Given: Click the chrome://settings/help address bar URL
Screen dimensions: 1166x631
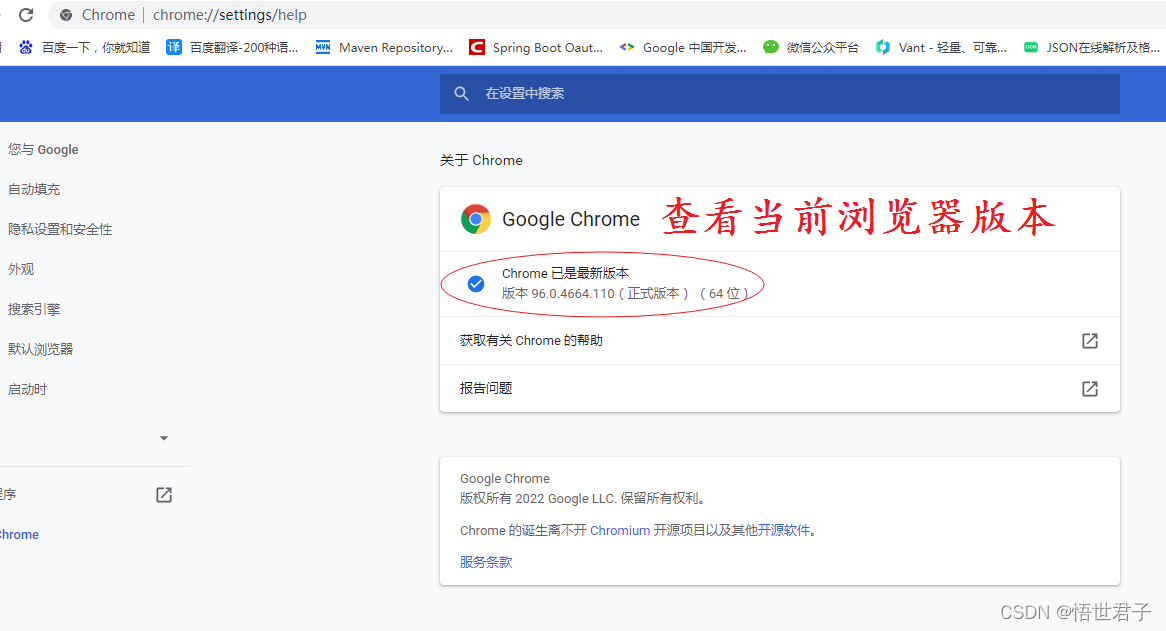Looking at the screenshot, I should pyautogui.click(x=230, y=15).
